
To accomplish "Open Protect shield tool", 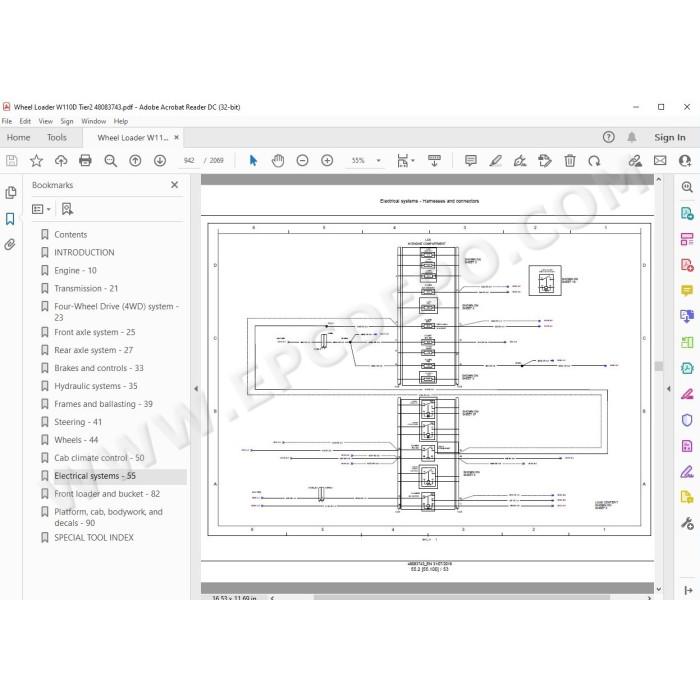I will point(687,420).
